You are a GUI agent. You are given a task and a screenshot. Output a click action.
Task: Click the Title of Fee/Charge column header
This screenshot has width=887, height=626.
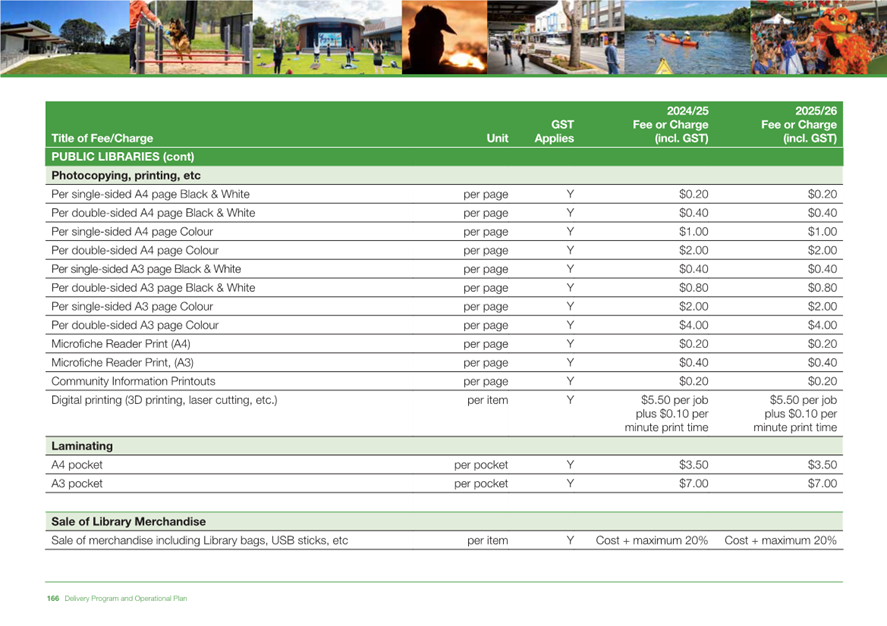[102, 139]
